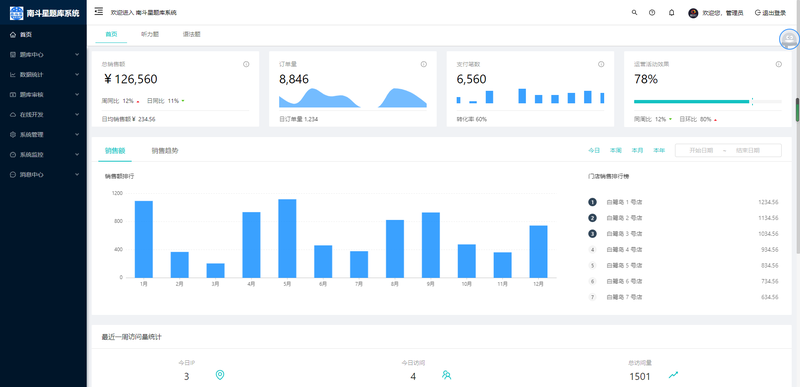Open the robot assistant floating icon
The height and width of the screenshot is (387, 800).
coord(789,39)
